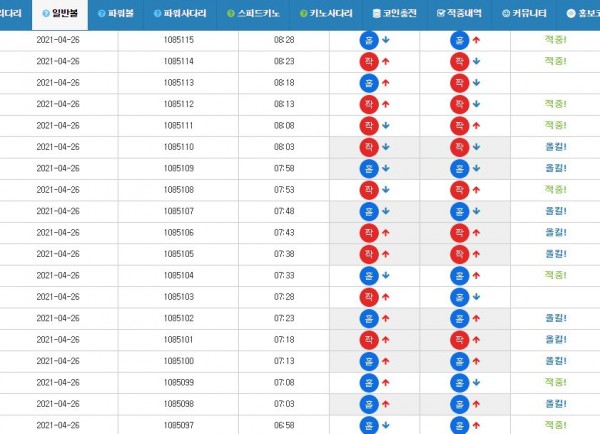
Task: Click the round number 1085112
Action: click(x=179, y=104)
